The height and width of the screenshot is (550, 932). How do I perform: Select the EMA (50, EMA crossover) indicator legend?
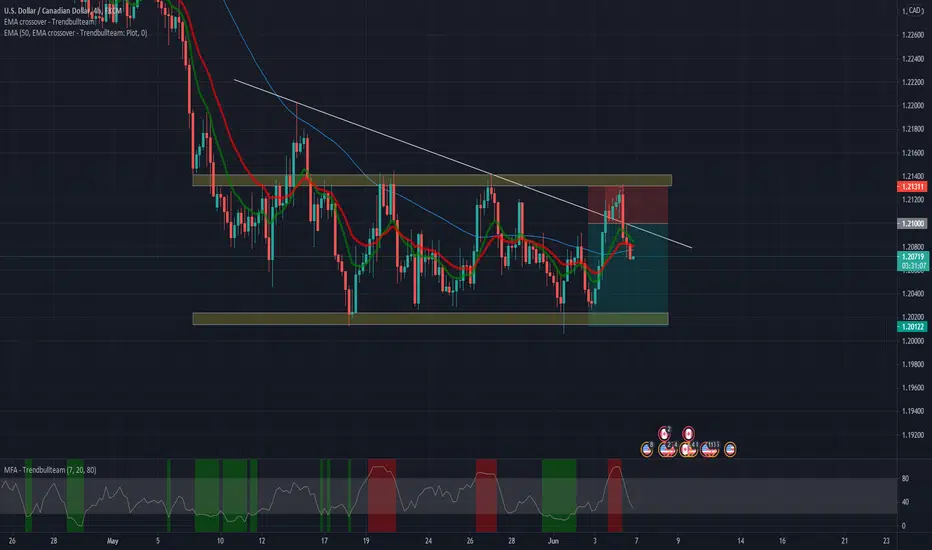coord(75,33)
